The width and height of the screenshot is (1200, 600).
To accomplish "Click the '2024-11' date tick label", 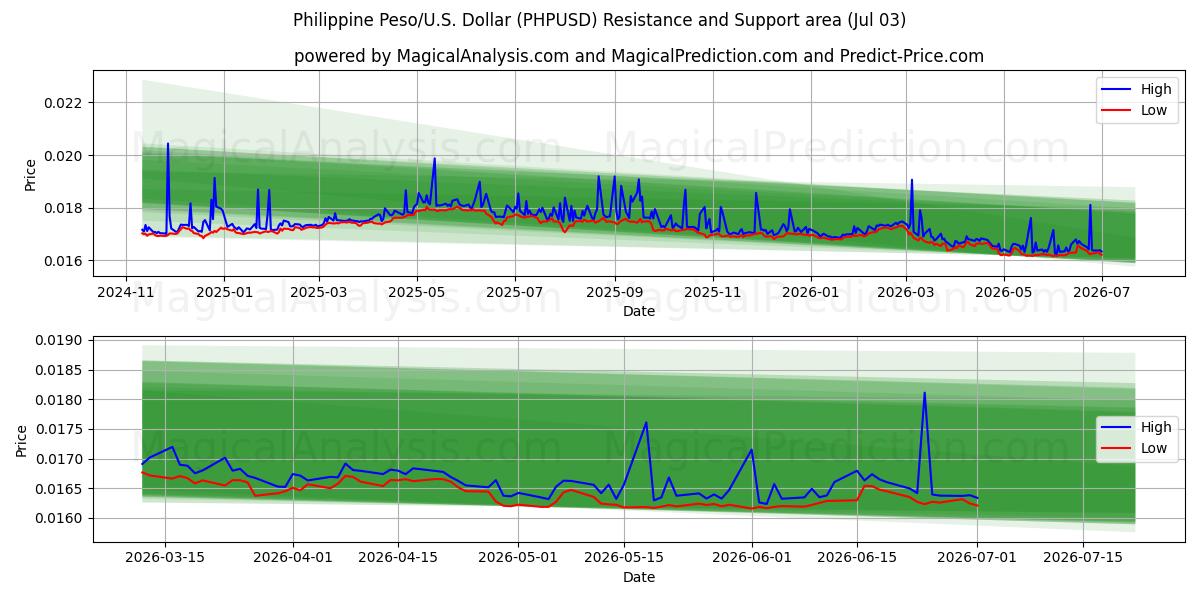I will [x=126, y=291].
